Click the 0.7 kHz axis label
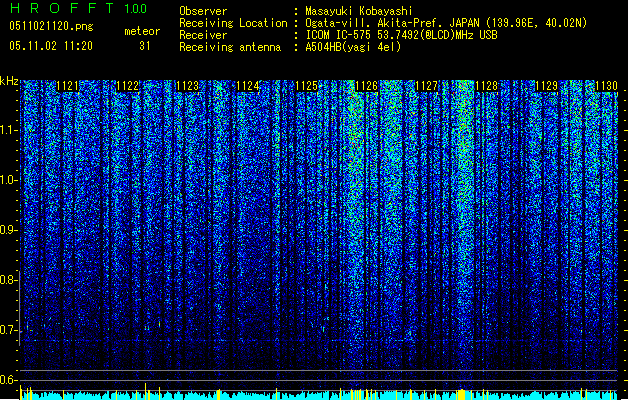 click(8, 330)
